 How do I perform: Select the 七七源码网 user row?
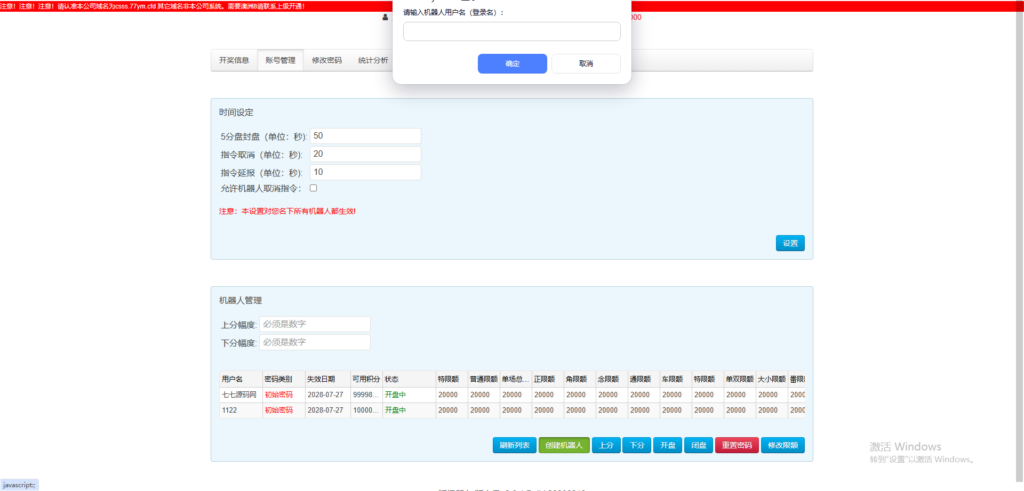[x=512, y=394]
